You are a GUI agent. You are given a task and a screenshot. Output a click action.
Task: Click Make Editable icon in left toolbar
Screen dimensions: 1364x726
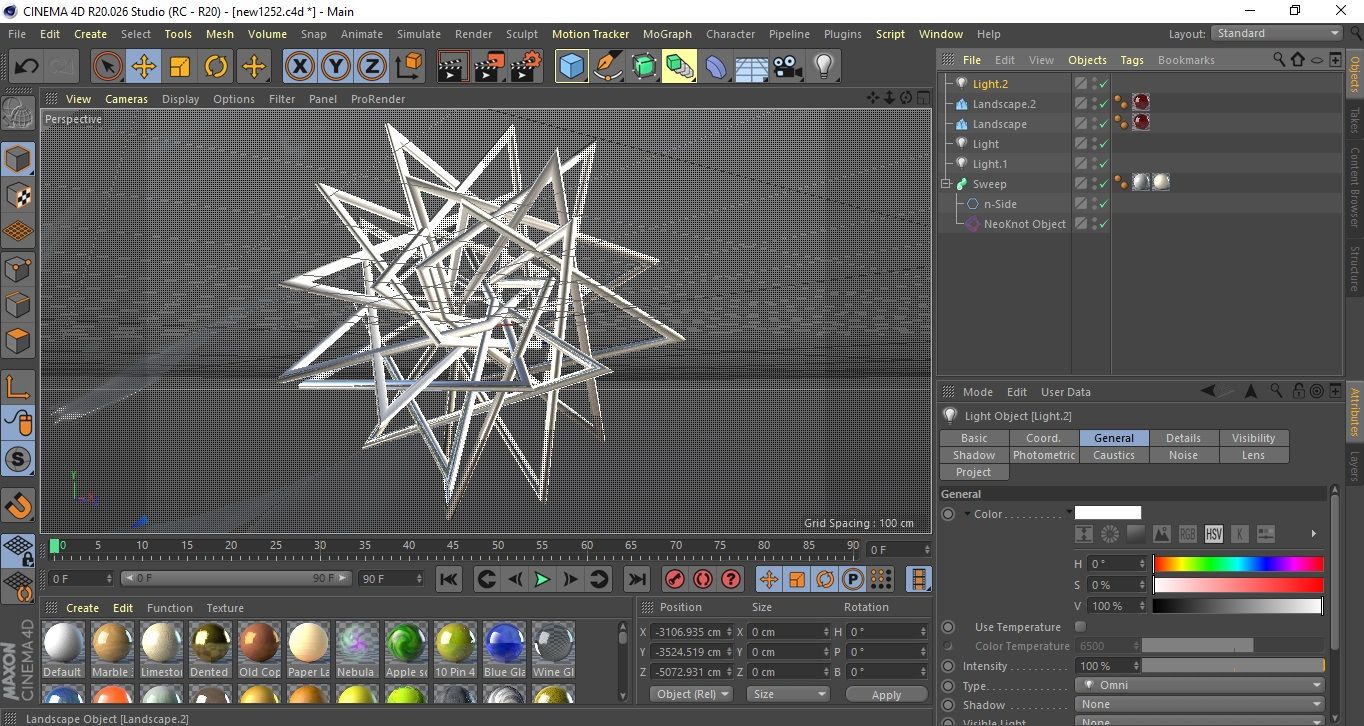coord(18,114)
